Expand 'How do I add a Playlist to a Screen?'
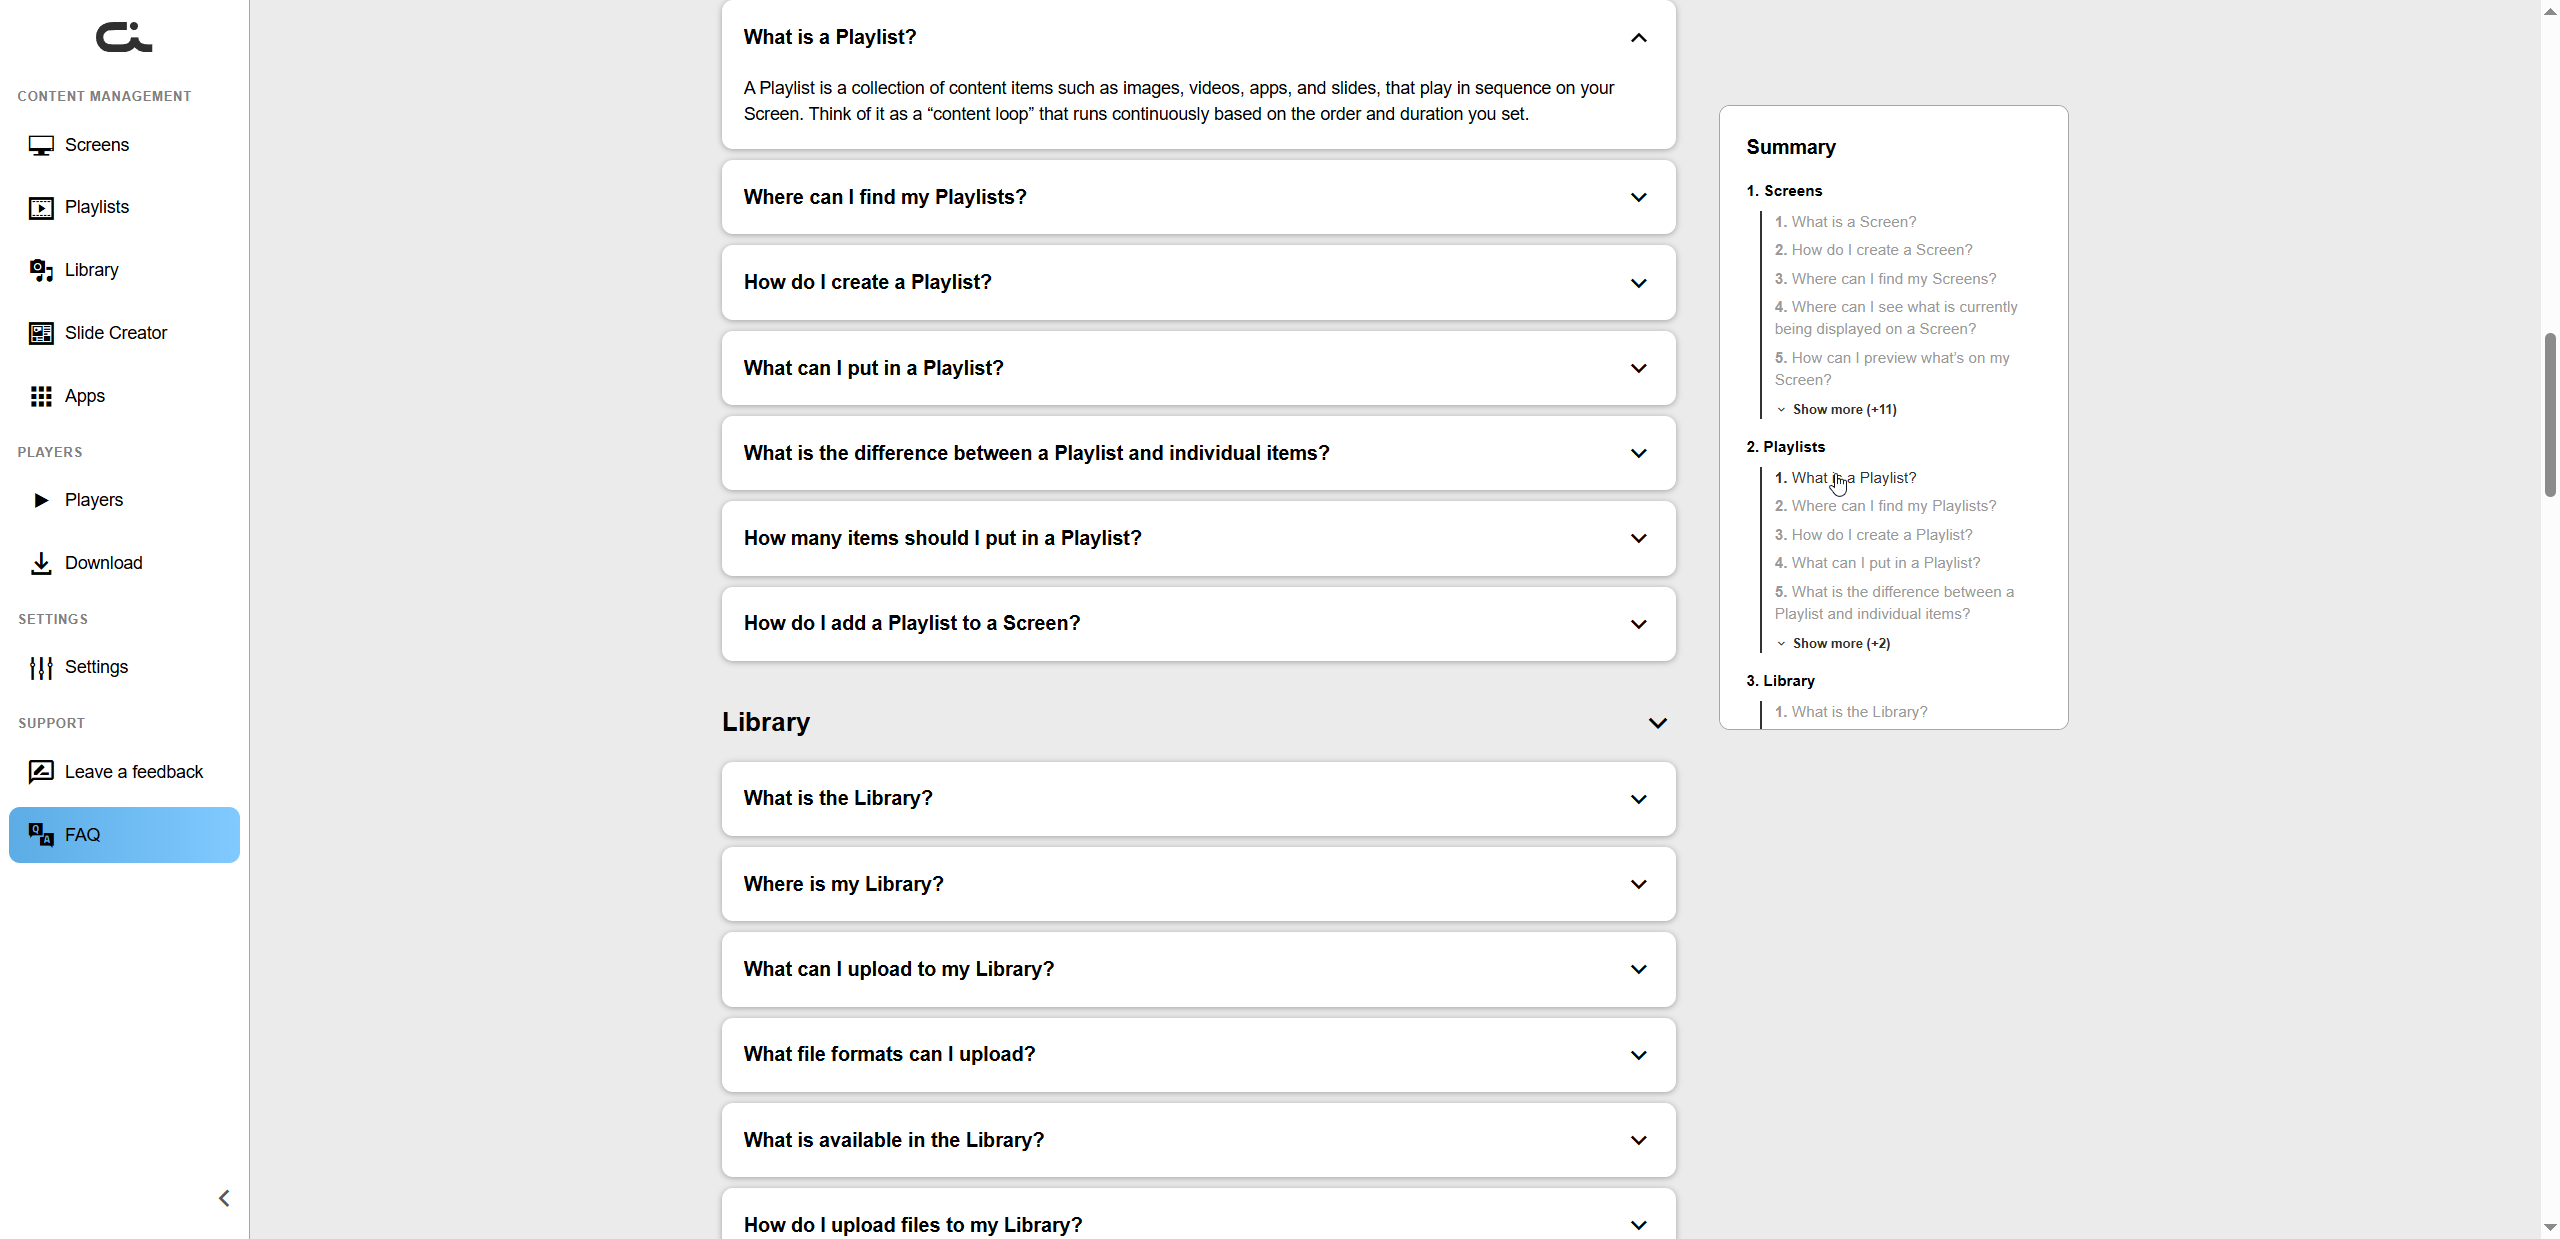 click(x=1638, y=624)
